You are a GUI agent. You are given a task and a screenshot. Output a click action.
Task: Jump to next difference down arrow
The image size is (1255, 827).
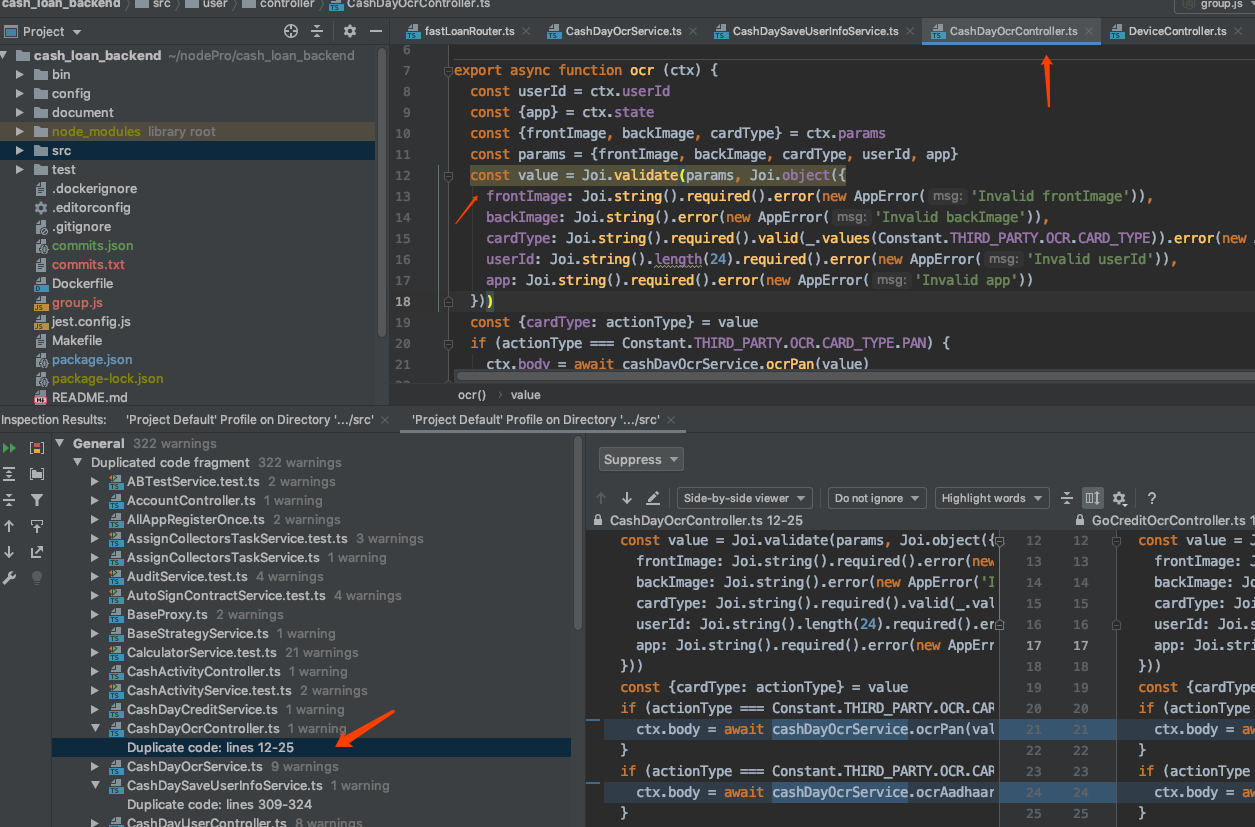coord(627,498)
